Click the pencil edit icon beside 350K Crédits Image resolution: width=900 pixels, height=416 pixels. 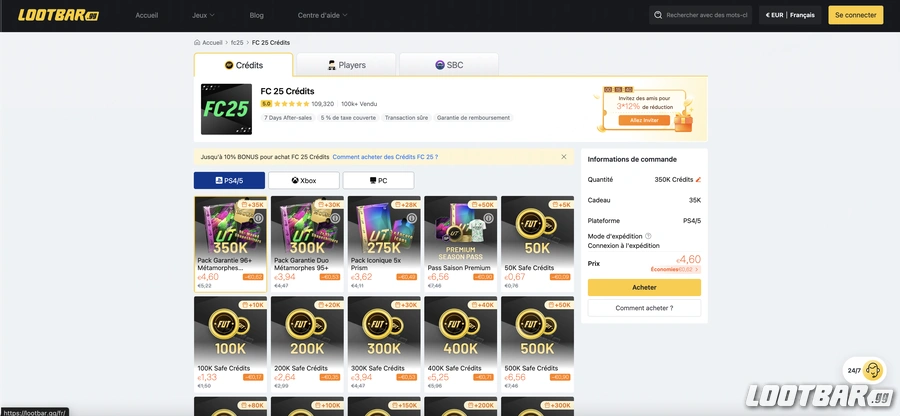[698, 180]
